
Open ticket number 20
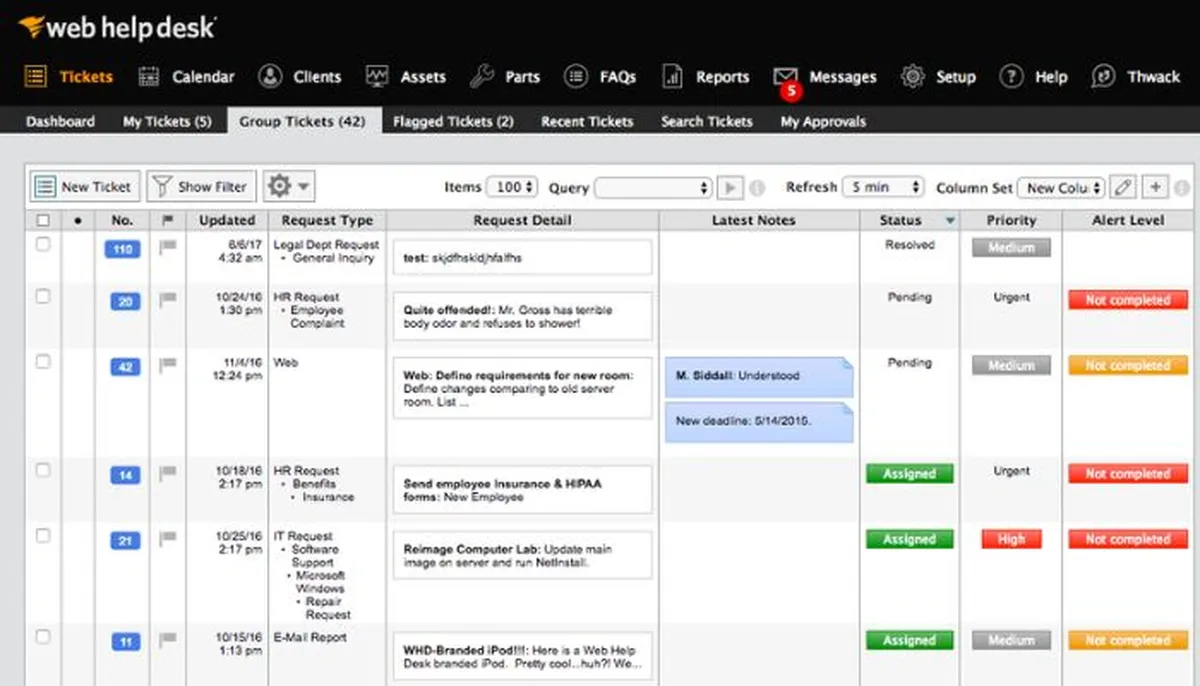coord(124,301)
